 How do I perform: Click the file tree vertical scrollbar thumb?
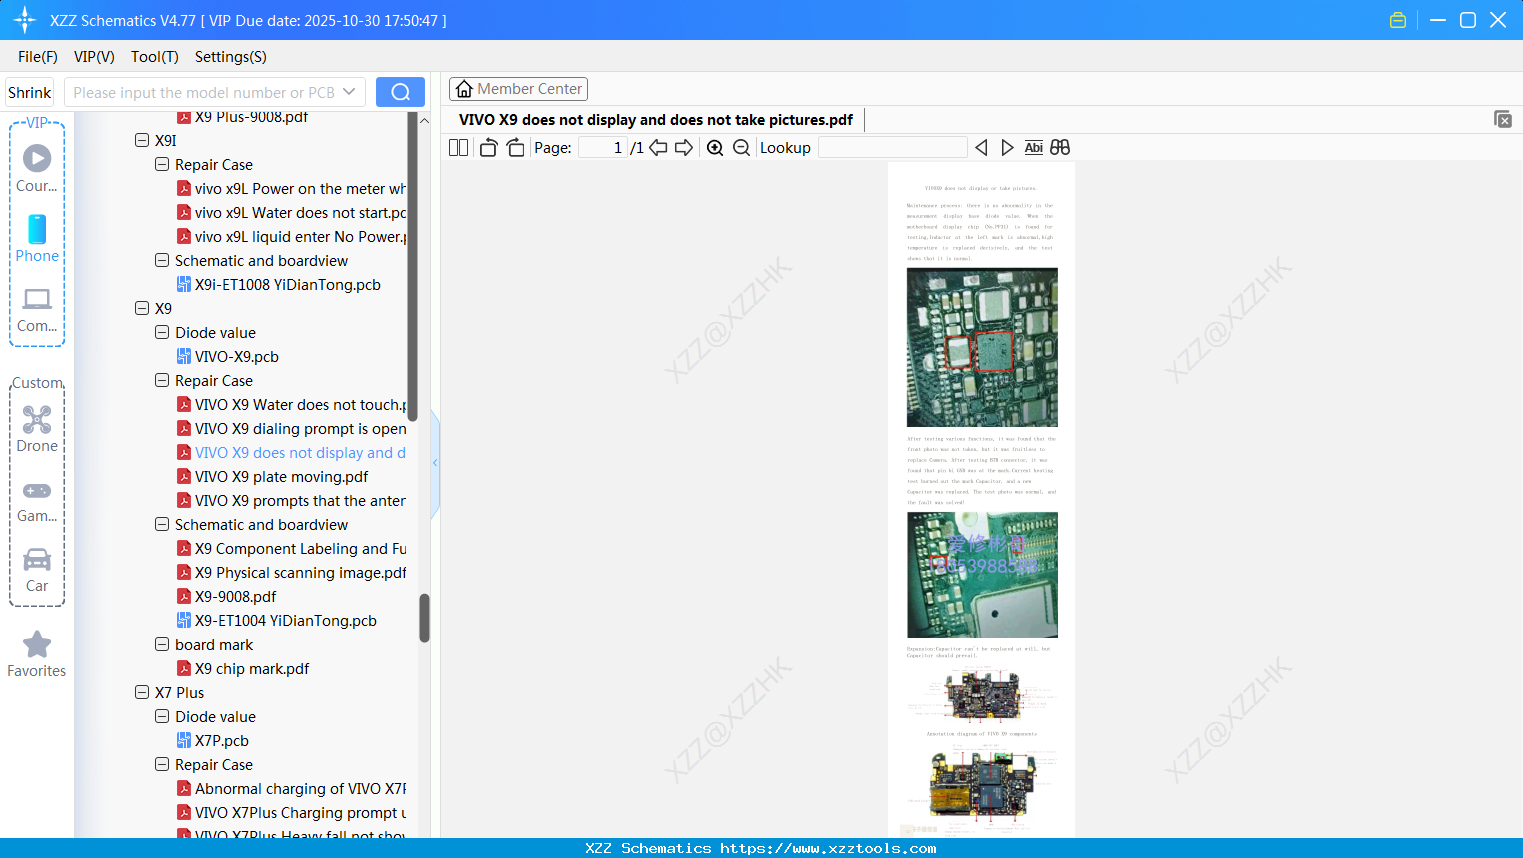[x=424, y=618]
